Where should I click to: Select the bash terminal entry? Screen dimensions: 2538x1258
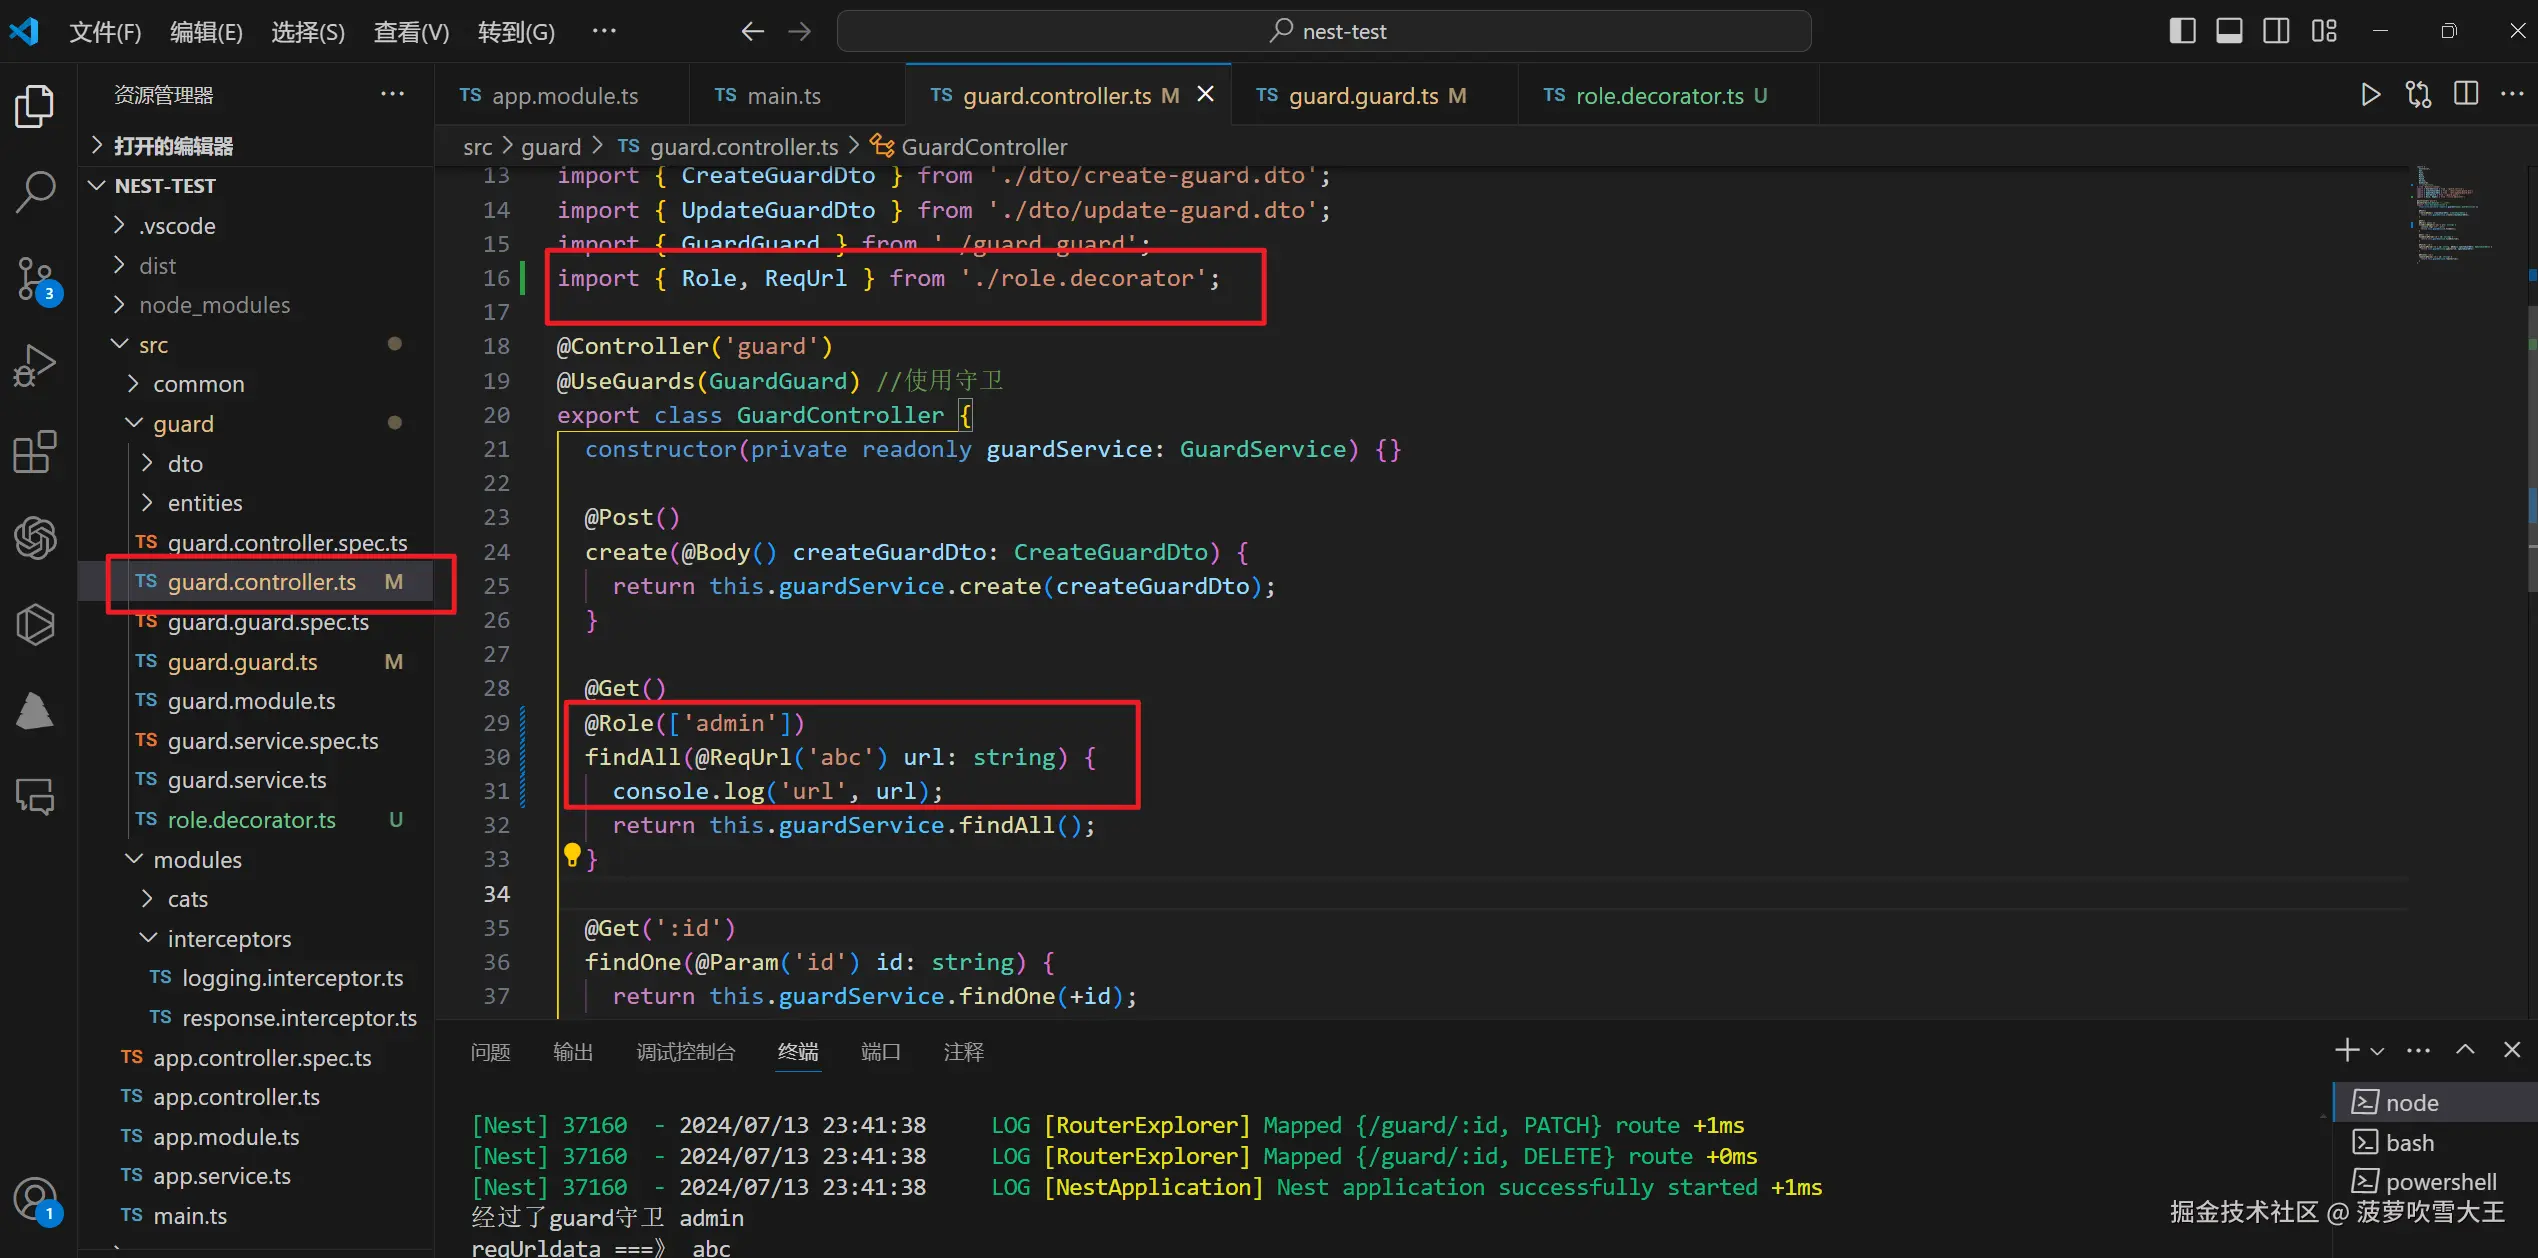point(2409,1142)
